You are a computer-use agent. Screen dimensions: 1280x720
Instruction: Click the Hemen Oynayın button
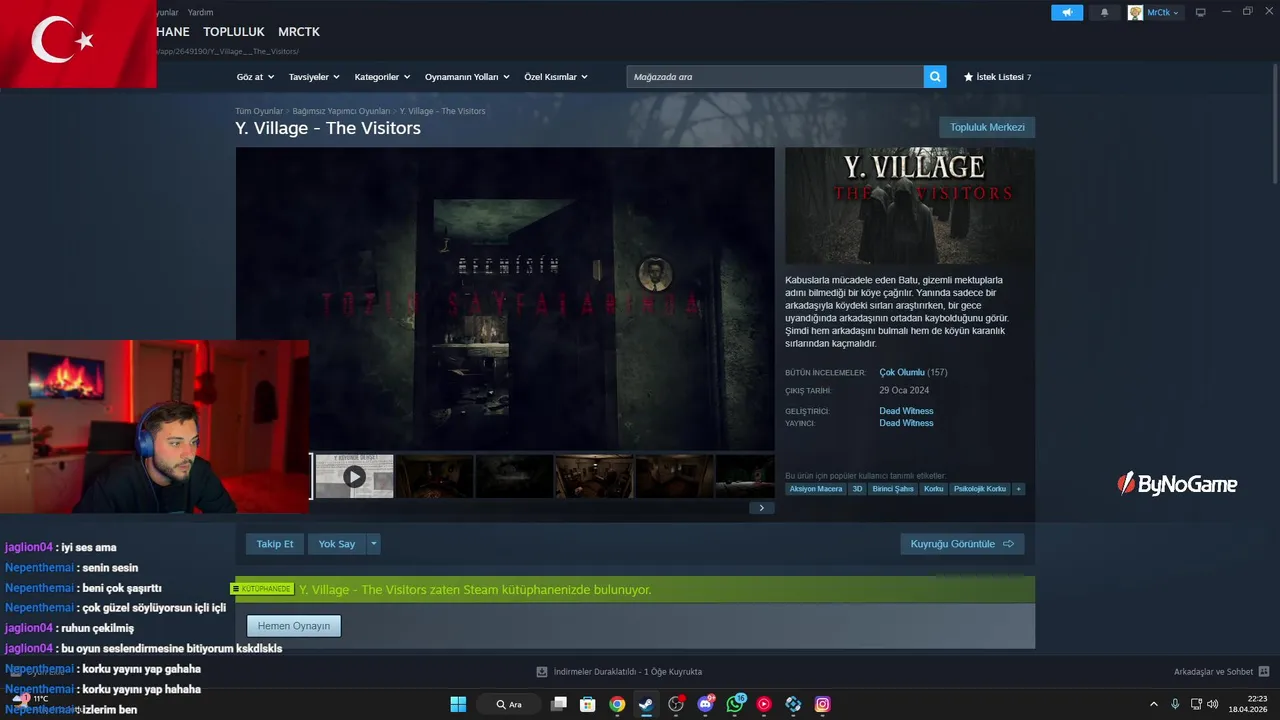click(294, 626)
